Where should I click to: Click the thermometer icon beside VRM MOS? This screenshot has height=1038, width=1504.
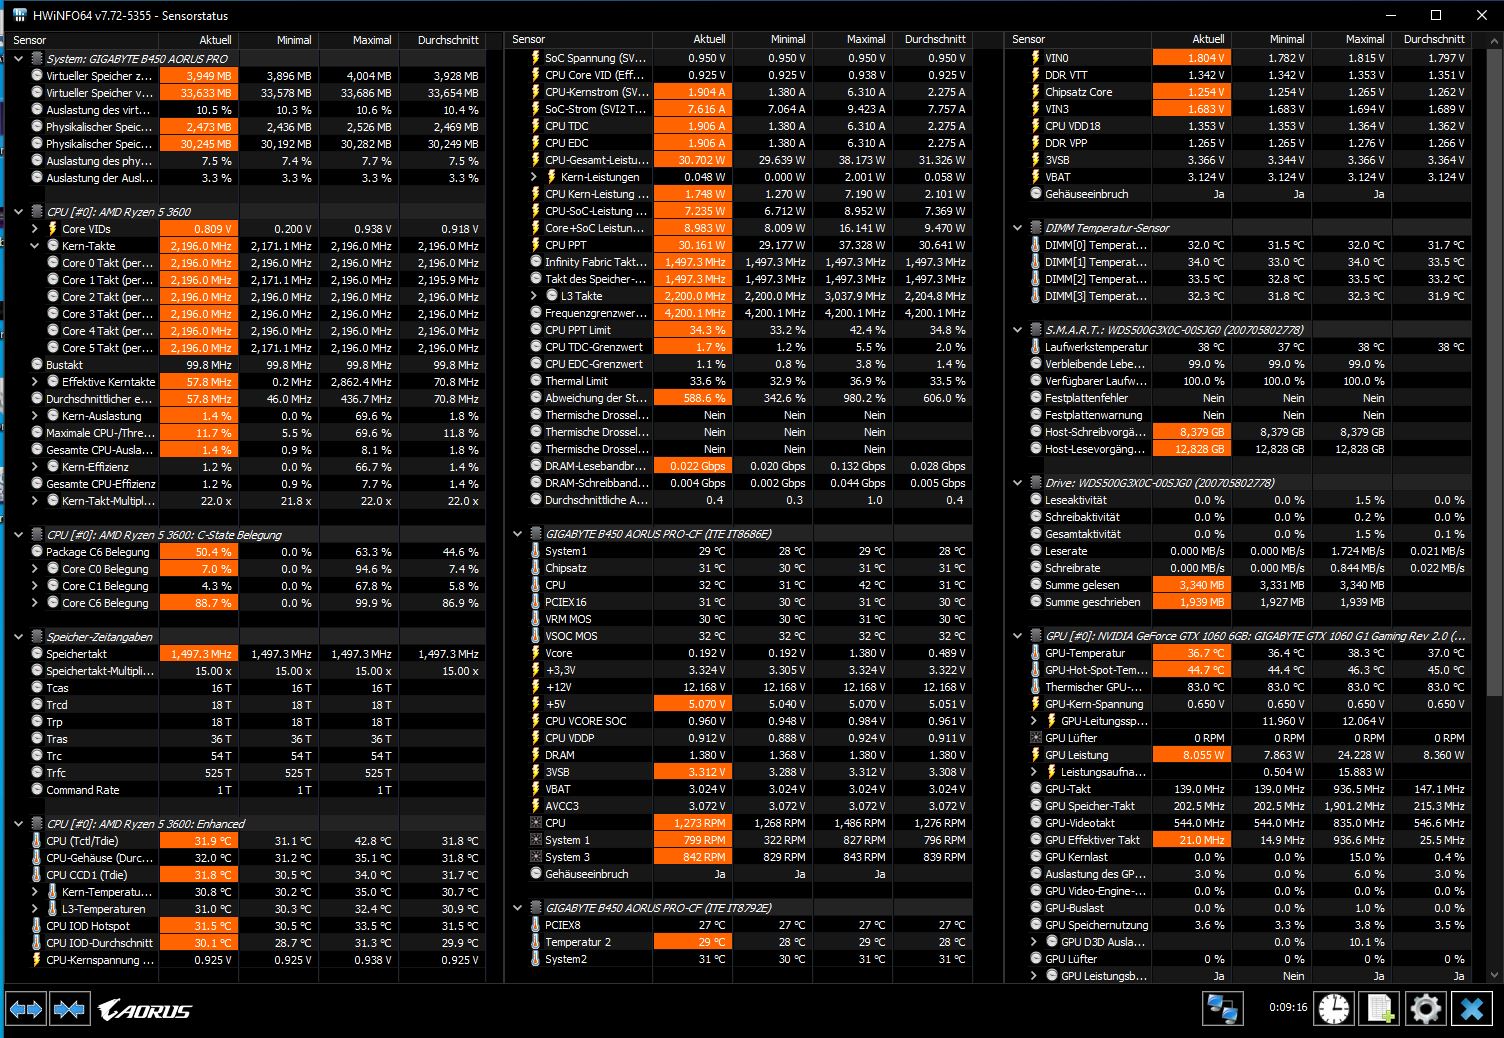click(x=536, y=619)
